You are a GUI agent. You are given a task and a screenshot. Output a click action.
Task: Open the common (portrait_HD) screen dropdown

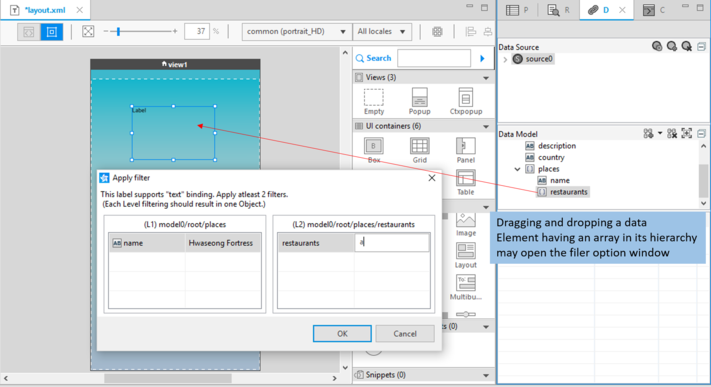pyautogui.click(x=297, y=32)
